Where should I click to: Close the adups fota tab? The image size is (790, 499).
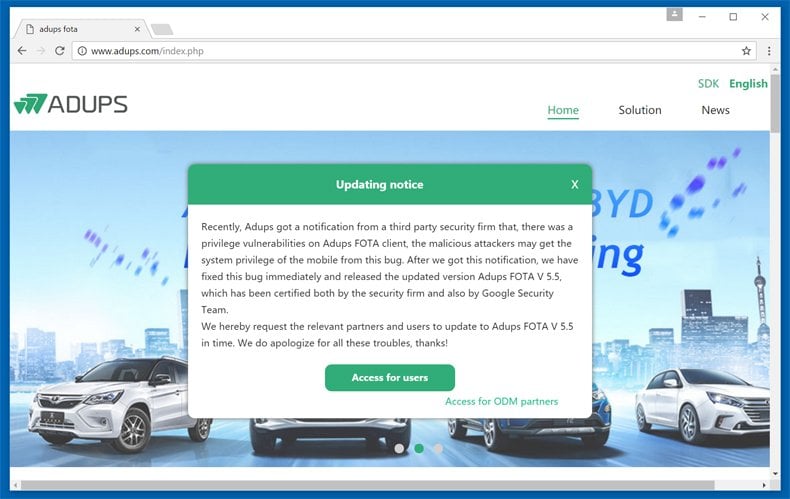click(137, 29)
